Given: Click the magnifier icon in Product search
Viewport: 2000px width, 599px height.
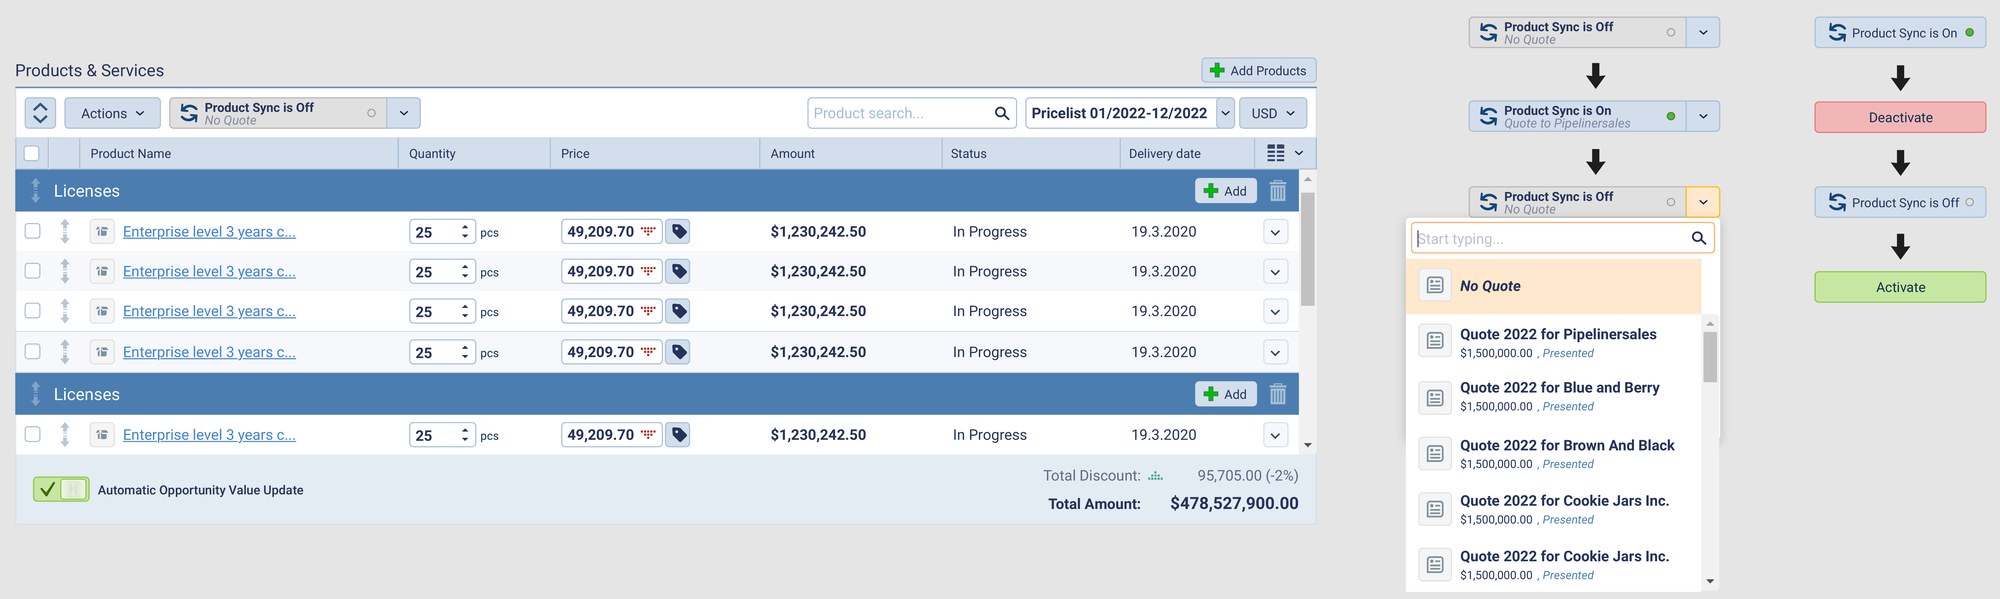Looking at the screenshot, I should pyautogui.click(x=1002, y=113).
